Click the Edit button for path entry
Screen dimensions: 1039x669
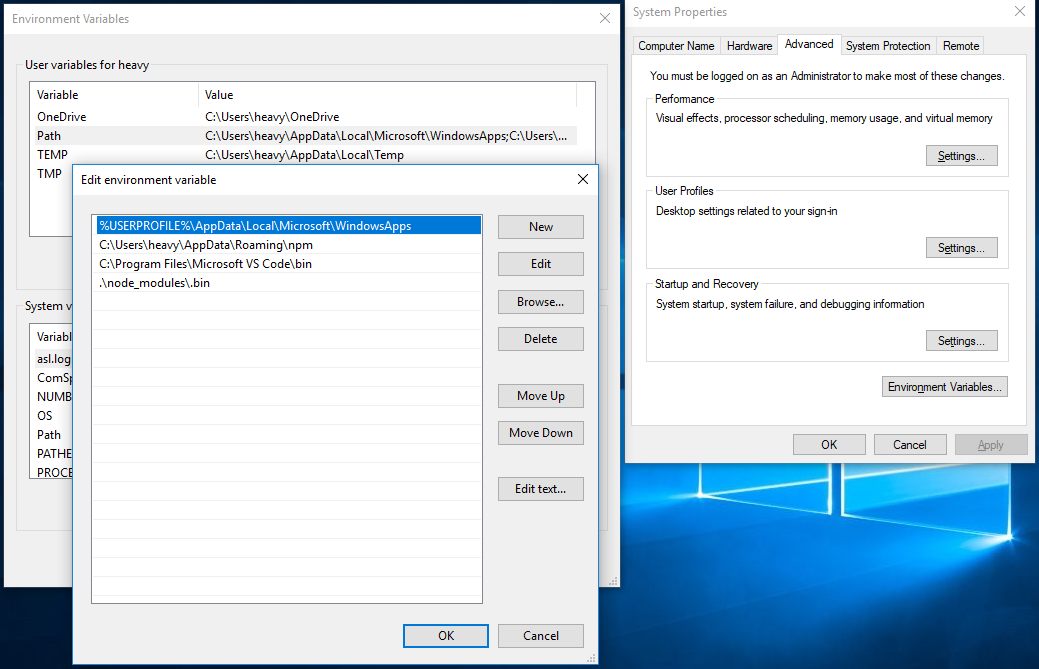click(x=541, y=264)
